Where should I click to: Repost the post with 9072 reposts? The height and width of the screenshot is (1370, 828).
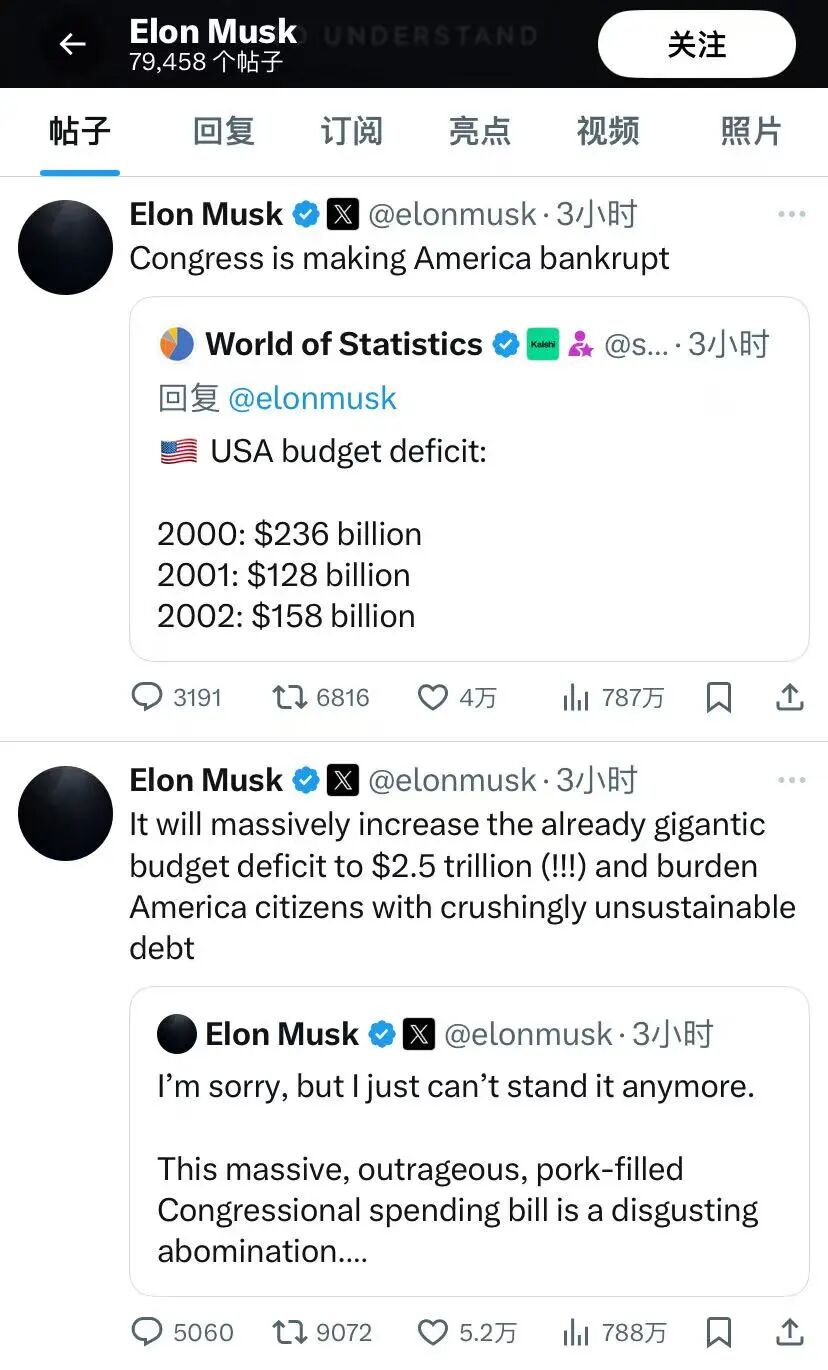pos(322,1332)
